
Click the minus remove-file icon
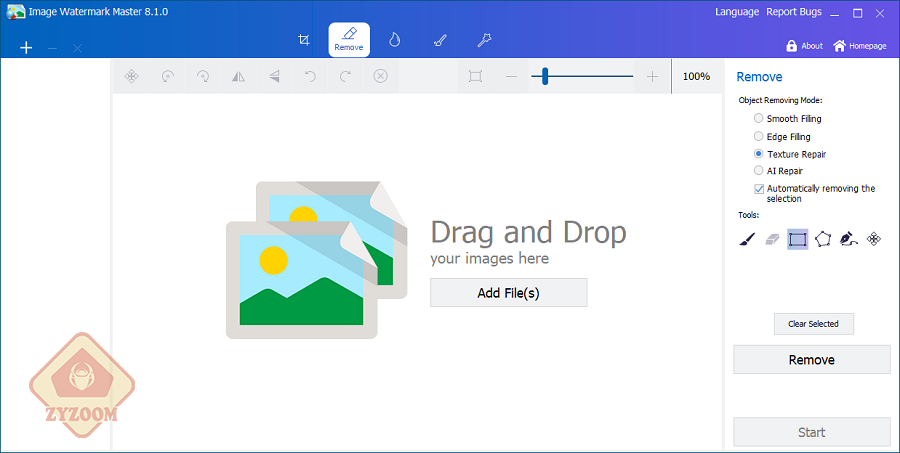(x=52, y=48)
